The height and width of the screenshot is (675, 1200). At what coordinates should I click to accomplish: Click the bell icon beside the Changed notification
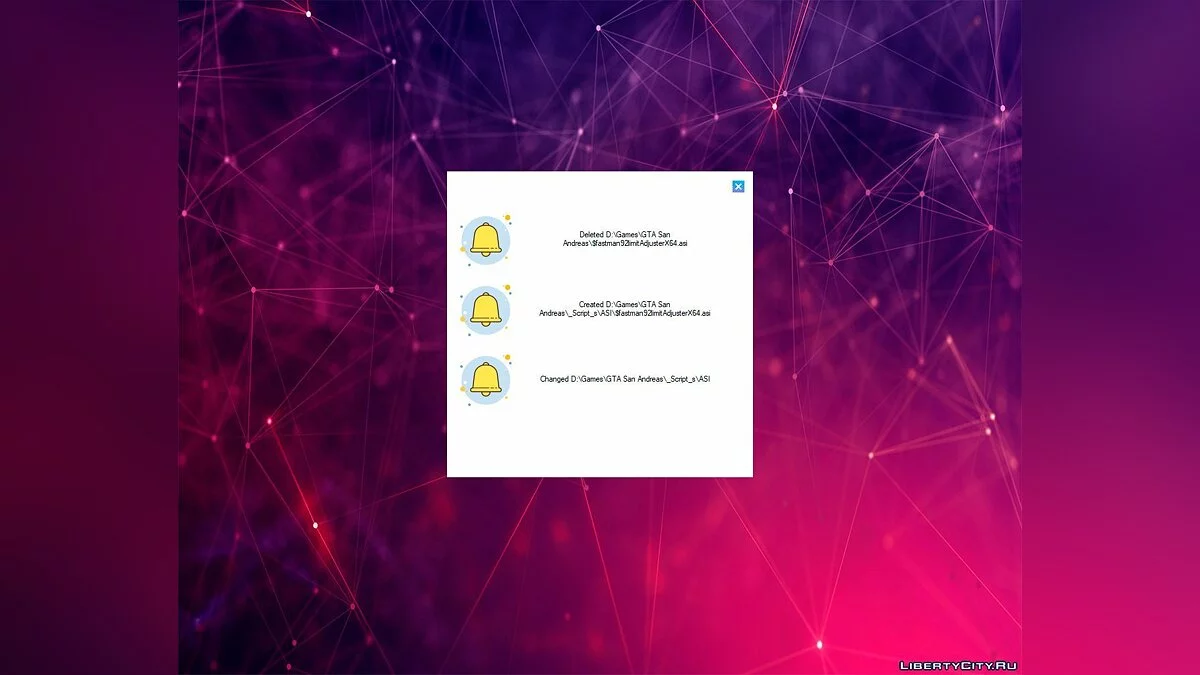486,379
